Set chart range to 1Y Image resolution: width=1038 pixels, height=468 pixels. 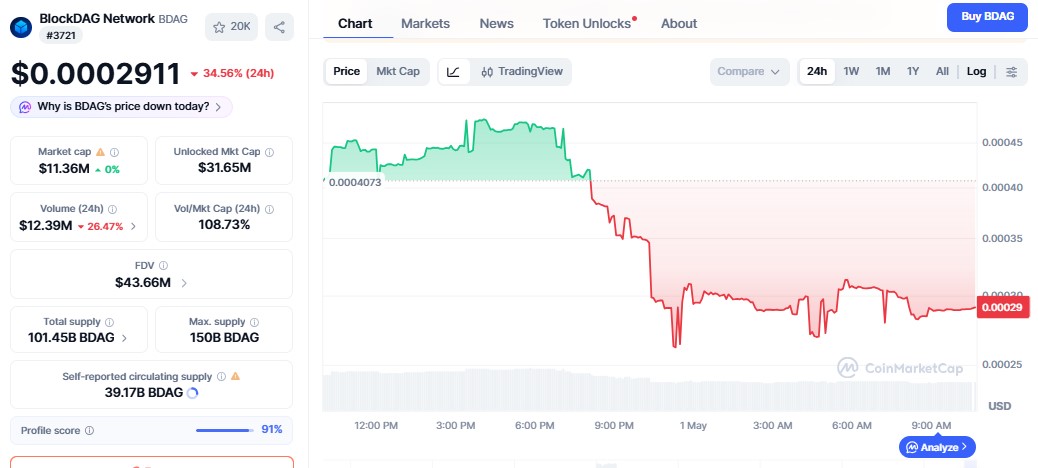point(913,71)
